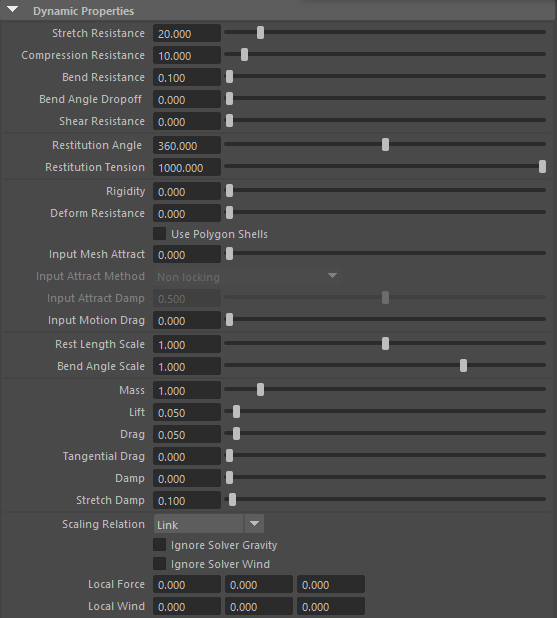Click the Drag slider handle

point(236,434)
